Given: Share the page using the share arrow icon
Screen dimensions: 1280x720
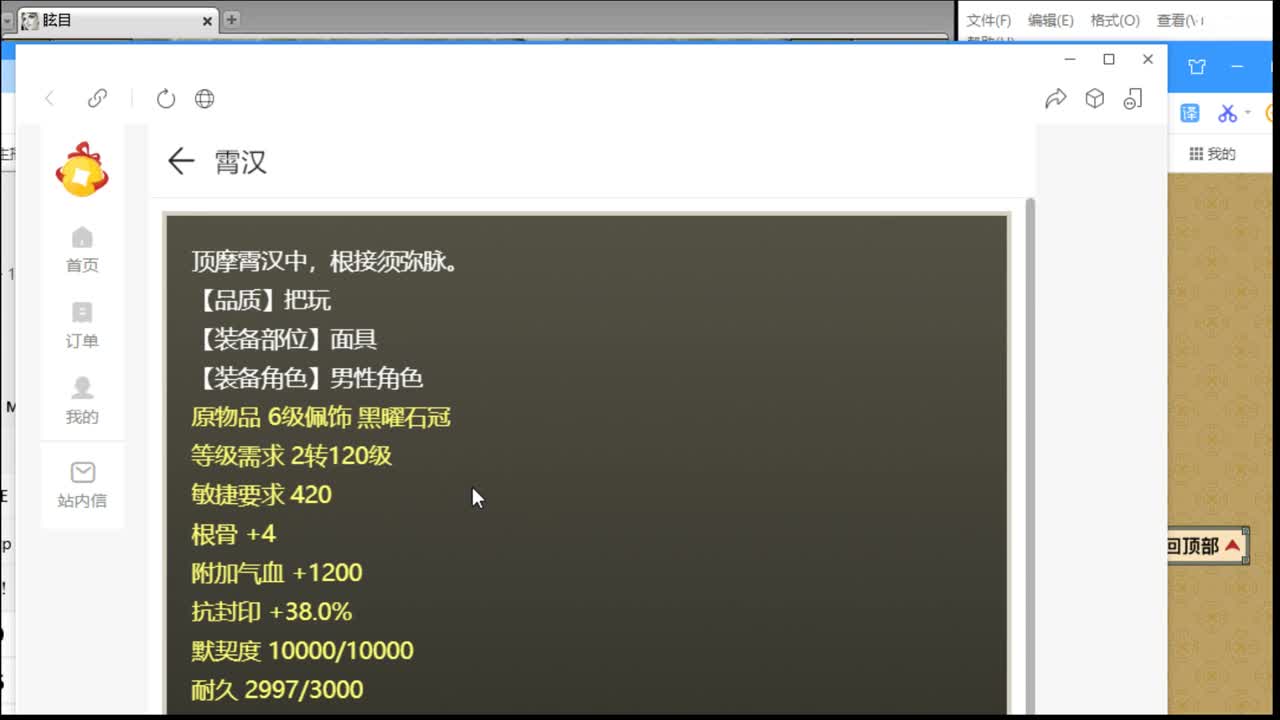Looking at the screenshot, I should click(x=1056, y=98).
